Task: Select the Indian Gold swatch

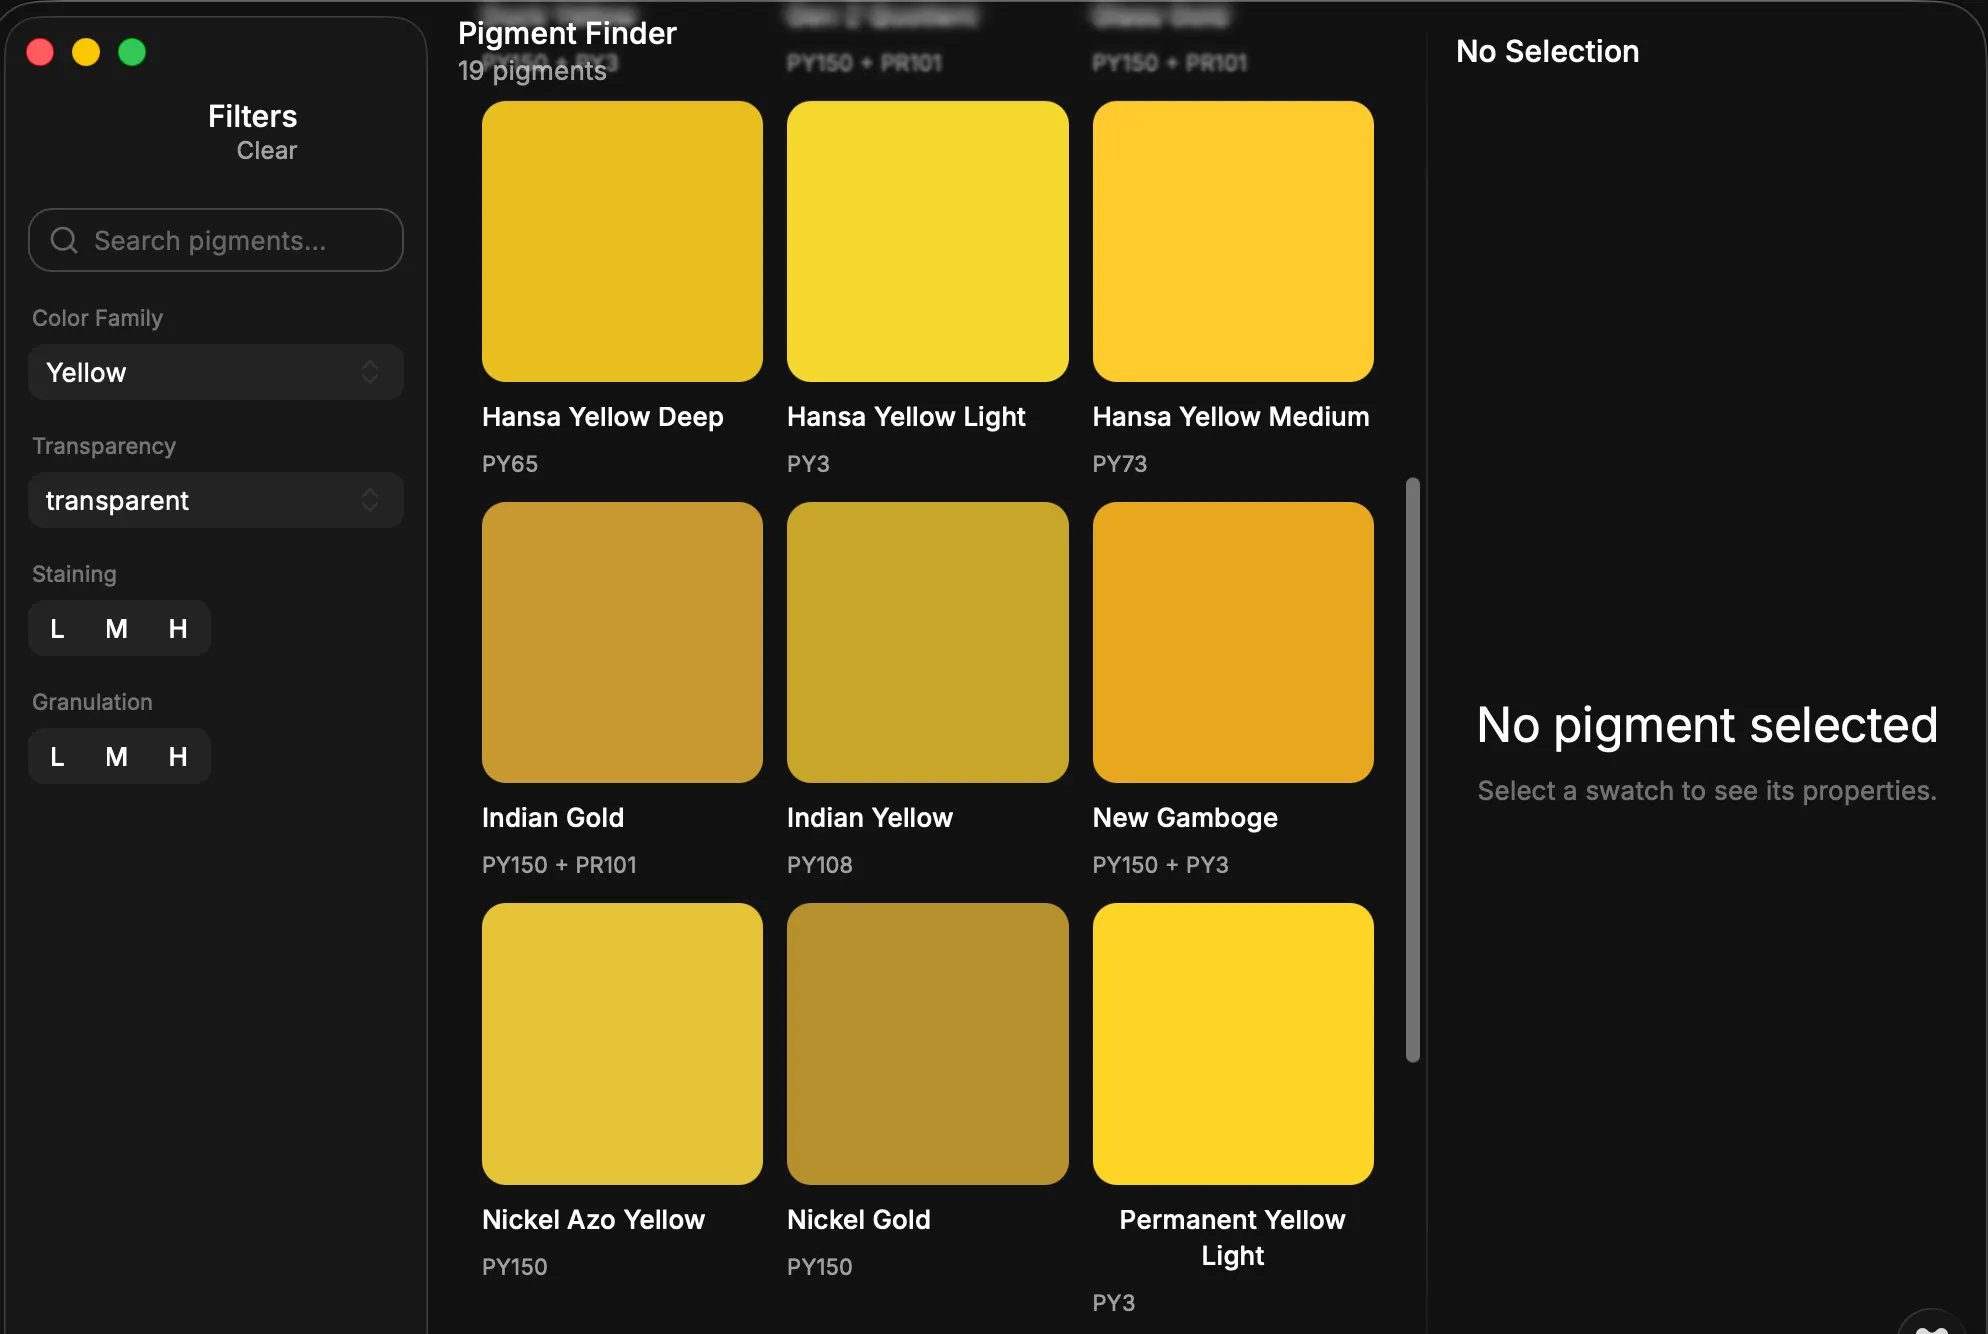Action: [622, 642]
